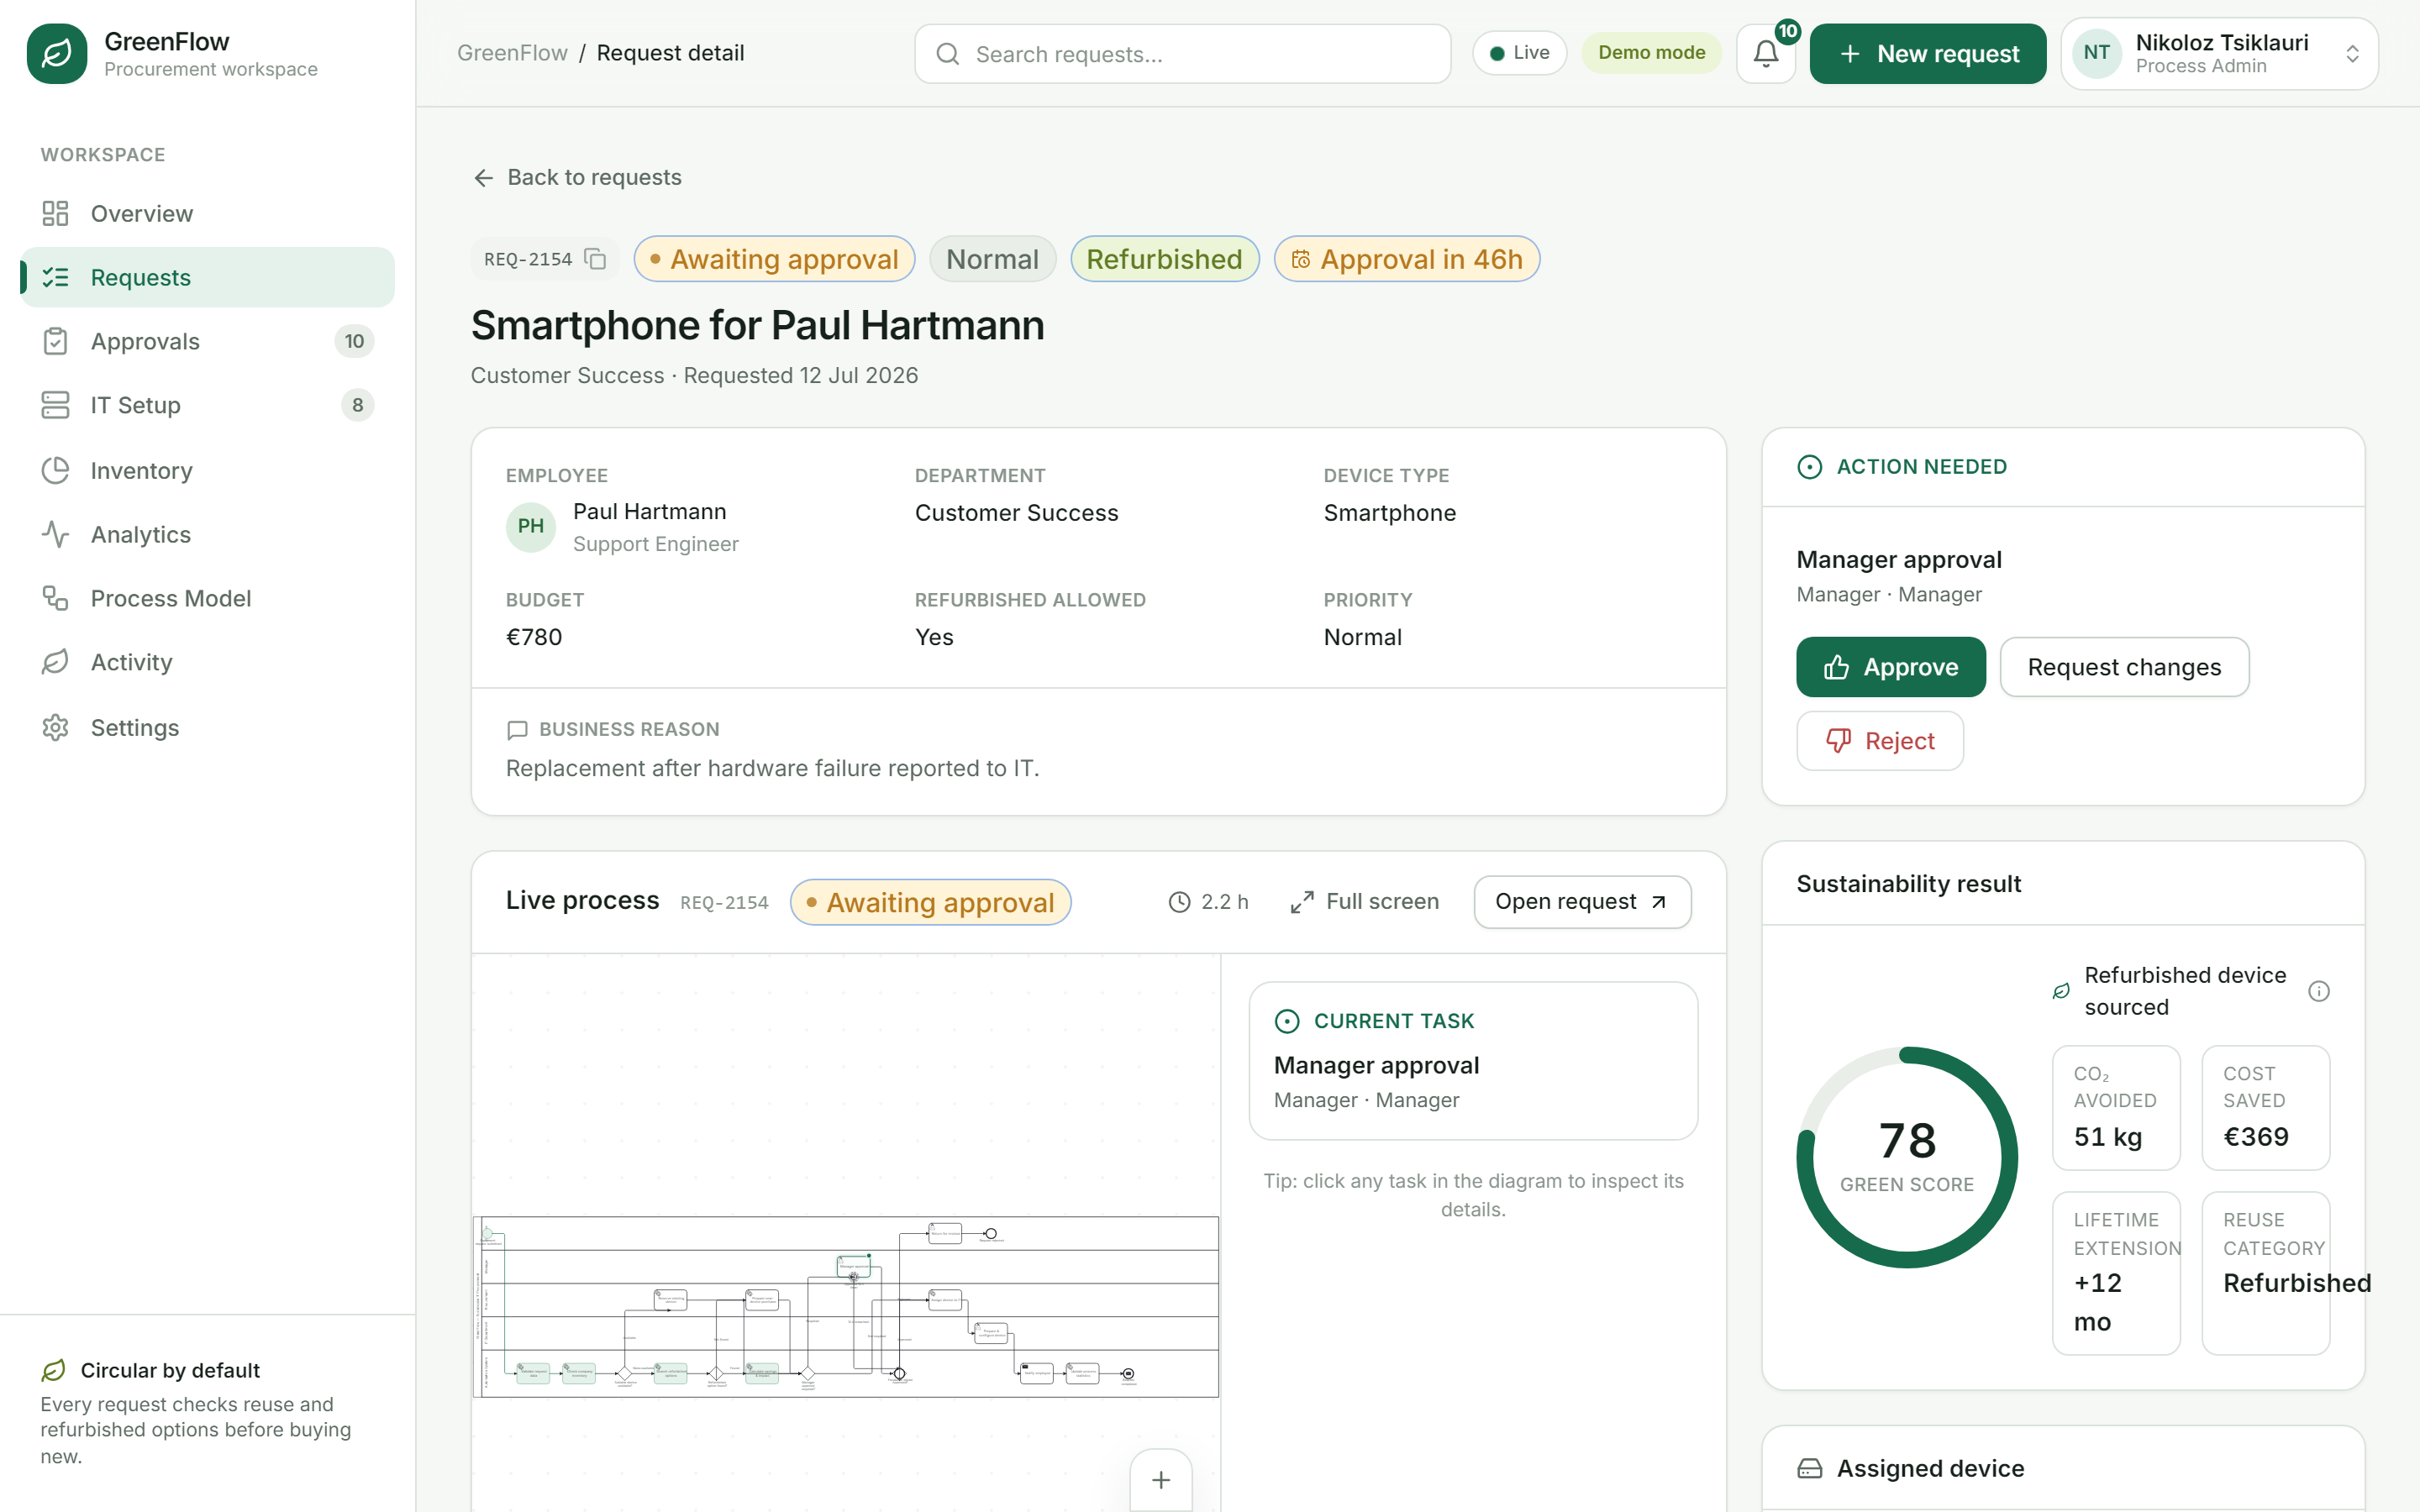Click the Approvals count badge 10
Screen dimensions: 2420x1512
pos(354,341)
